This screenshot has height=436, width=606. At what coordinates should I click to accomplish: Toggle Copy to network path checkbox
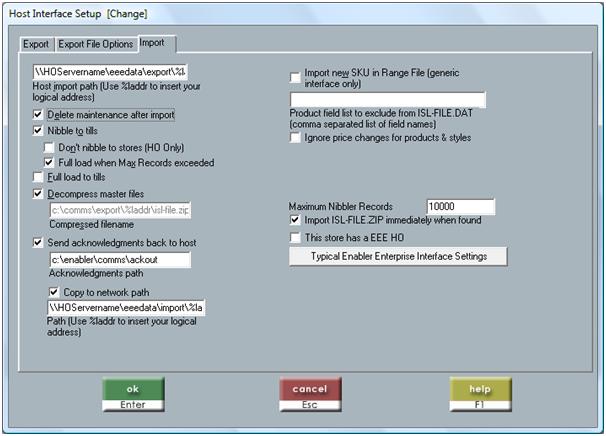[x=54, y=292]
